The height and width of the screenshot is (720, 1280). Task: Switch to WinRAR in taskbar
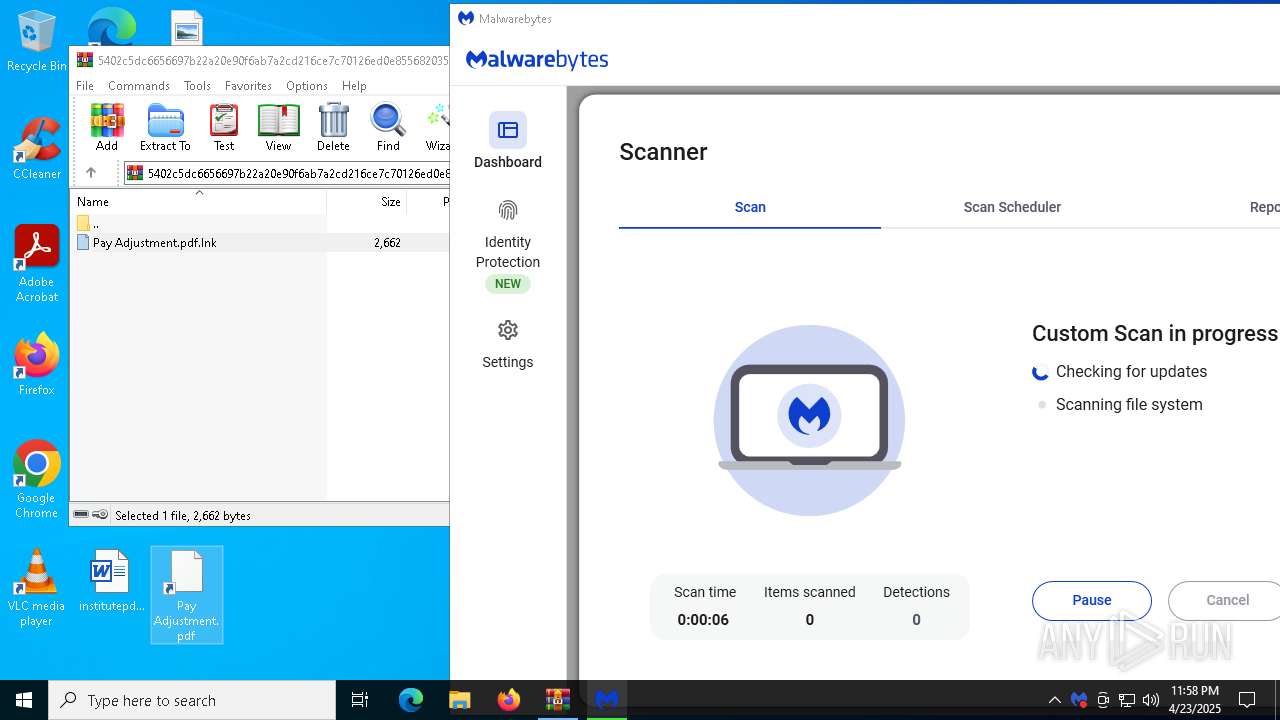(x=558, y=700)
